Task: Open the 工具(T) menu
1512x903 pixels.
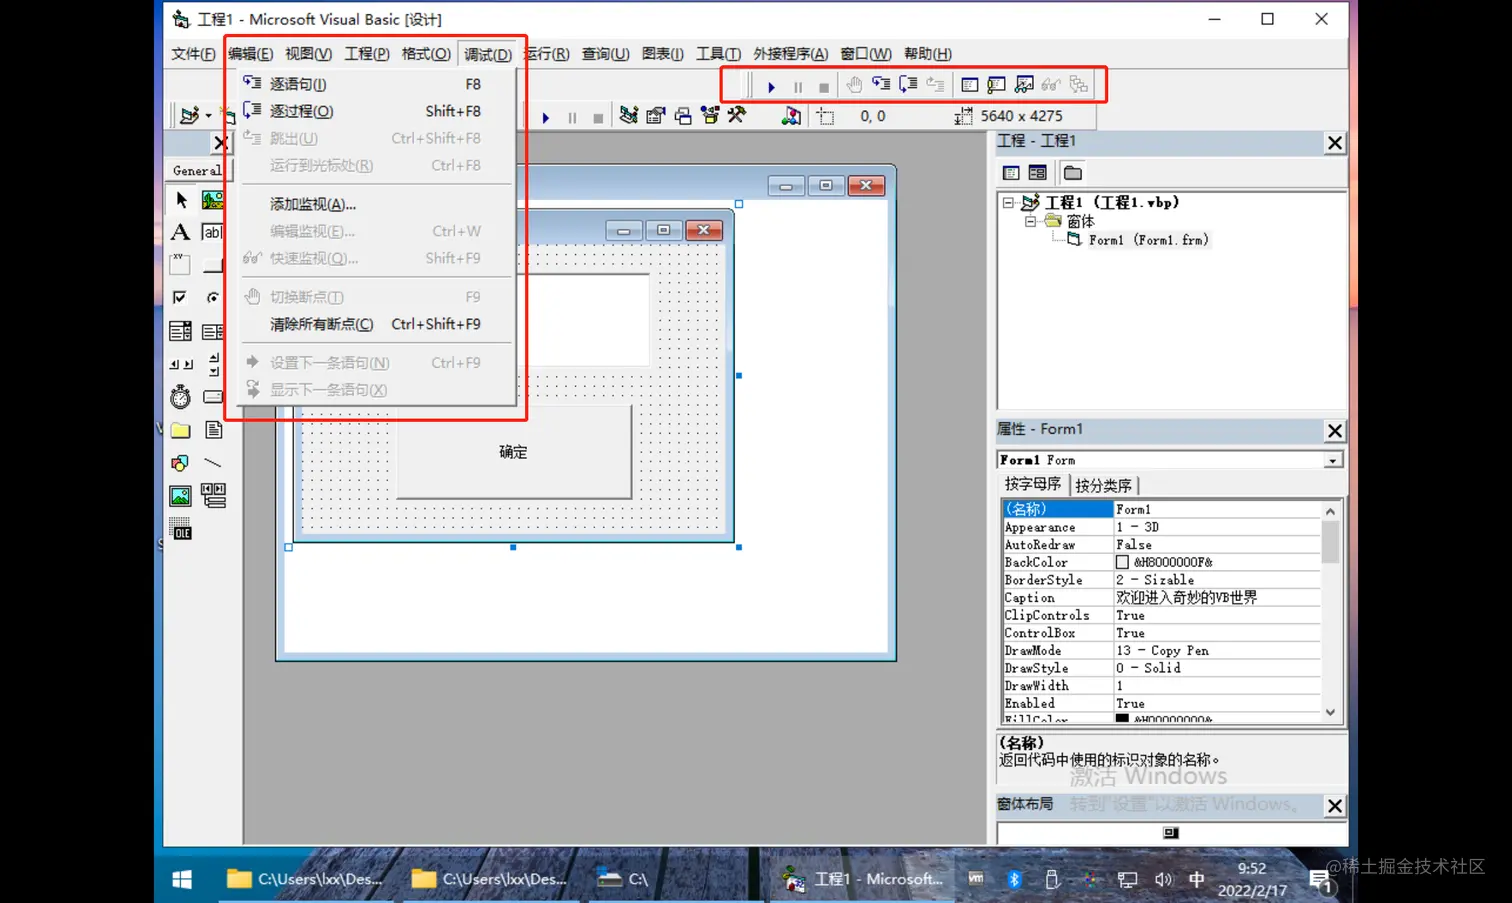Action: coord(718,54)
